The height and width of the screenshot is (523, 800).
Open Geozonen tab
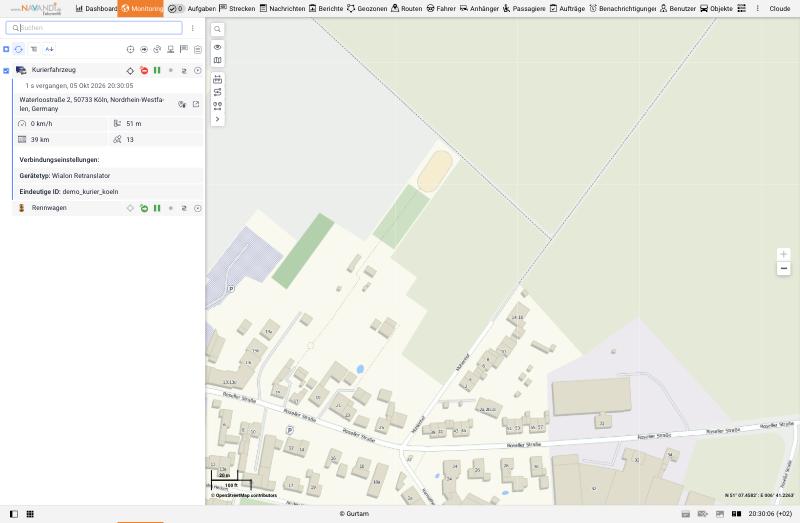[367, 8]
